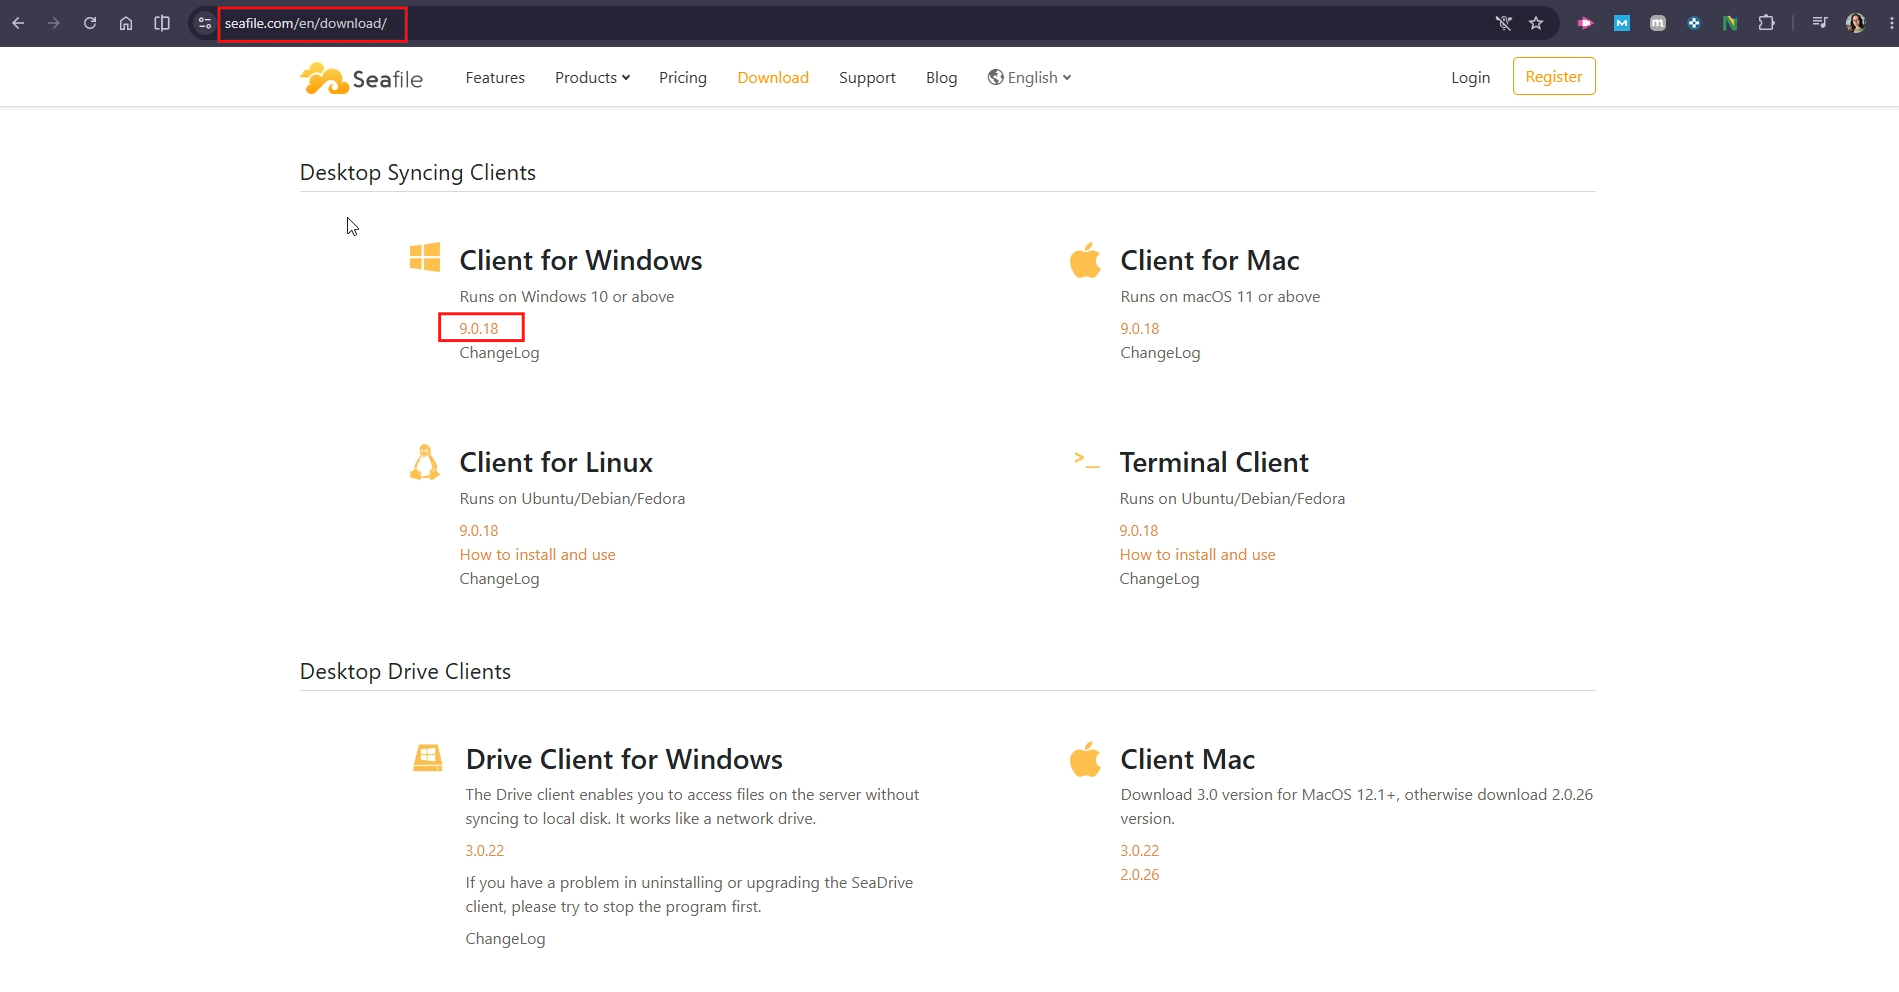
Task: Open the browser home page
Action: 126,23
